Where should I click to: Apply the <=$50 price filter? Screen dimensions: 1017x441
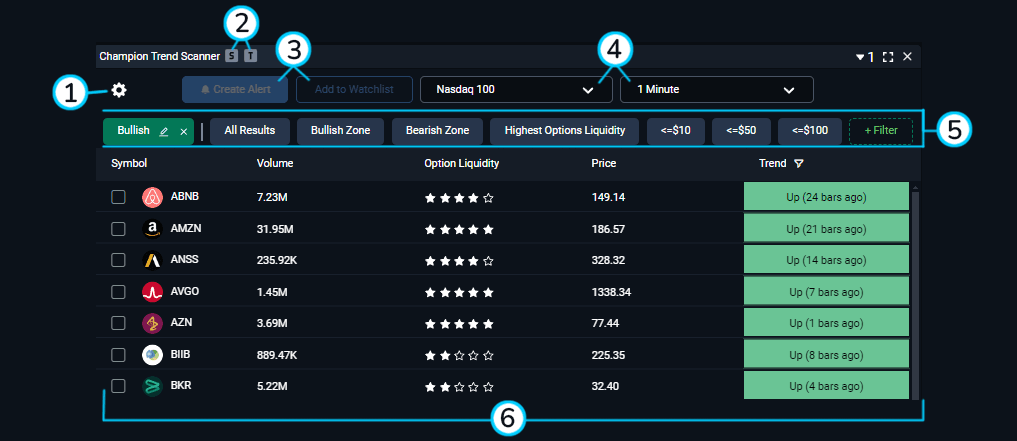click(x=741, y=131)
